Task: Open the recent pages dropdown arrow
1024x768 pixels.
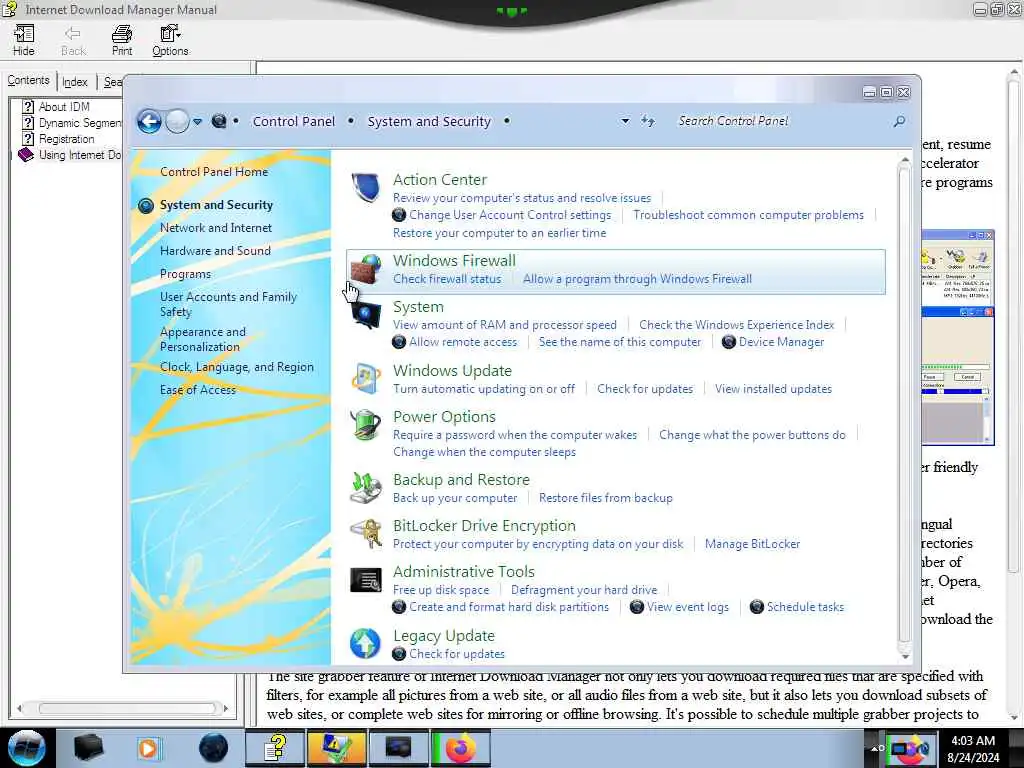Action: coord(197,121)
